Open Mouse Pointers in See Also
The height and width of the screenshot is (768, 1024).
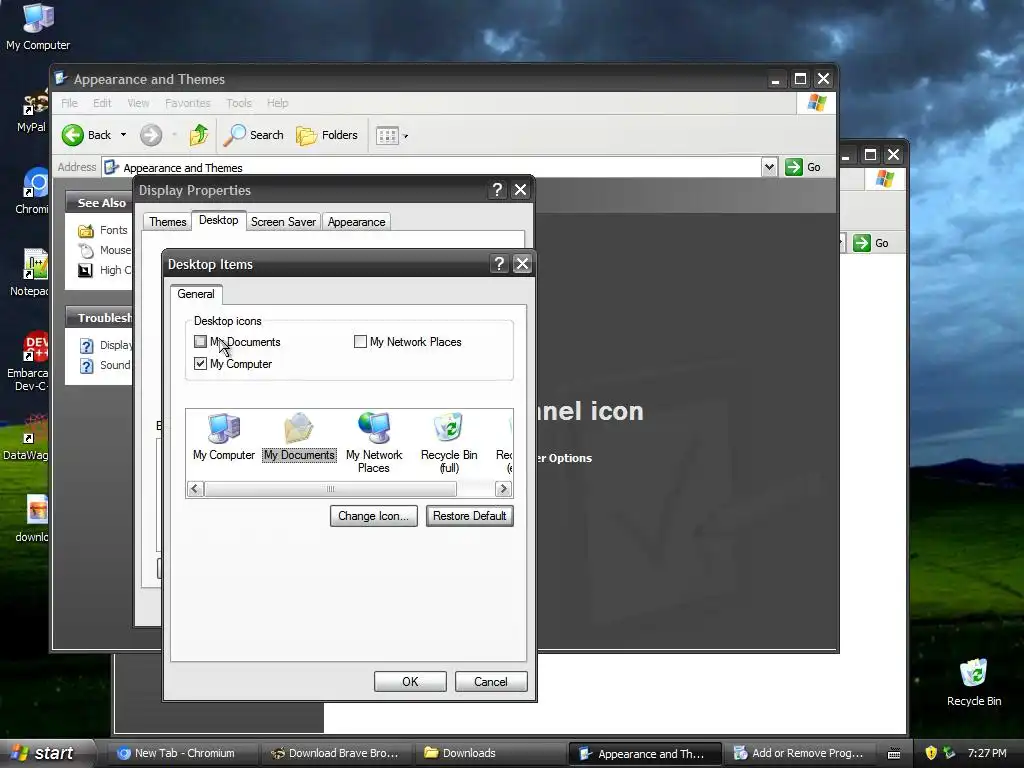(104, 251)
